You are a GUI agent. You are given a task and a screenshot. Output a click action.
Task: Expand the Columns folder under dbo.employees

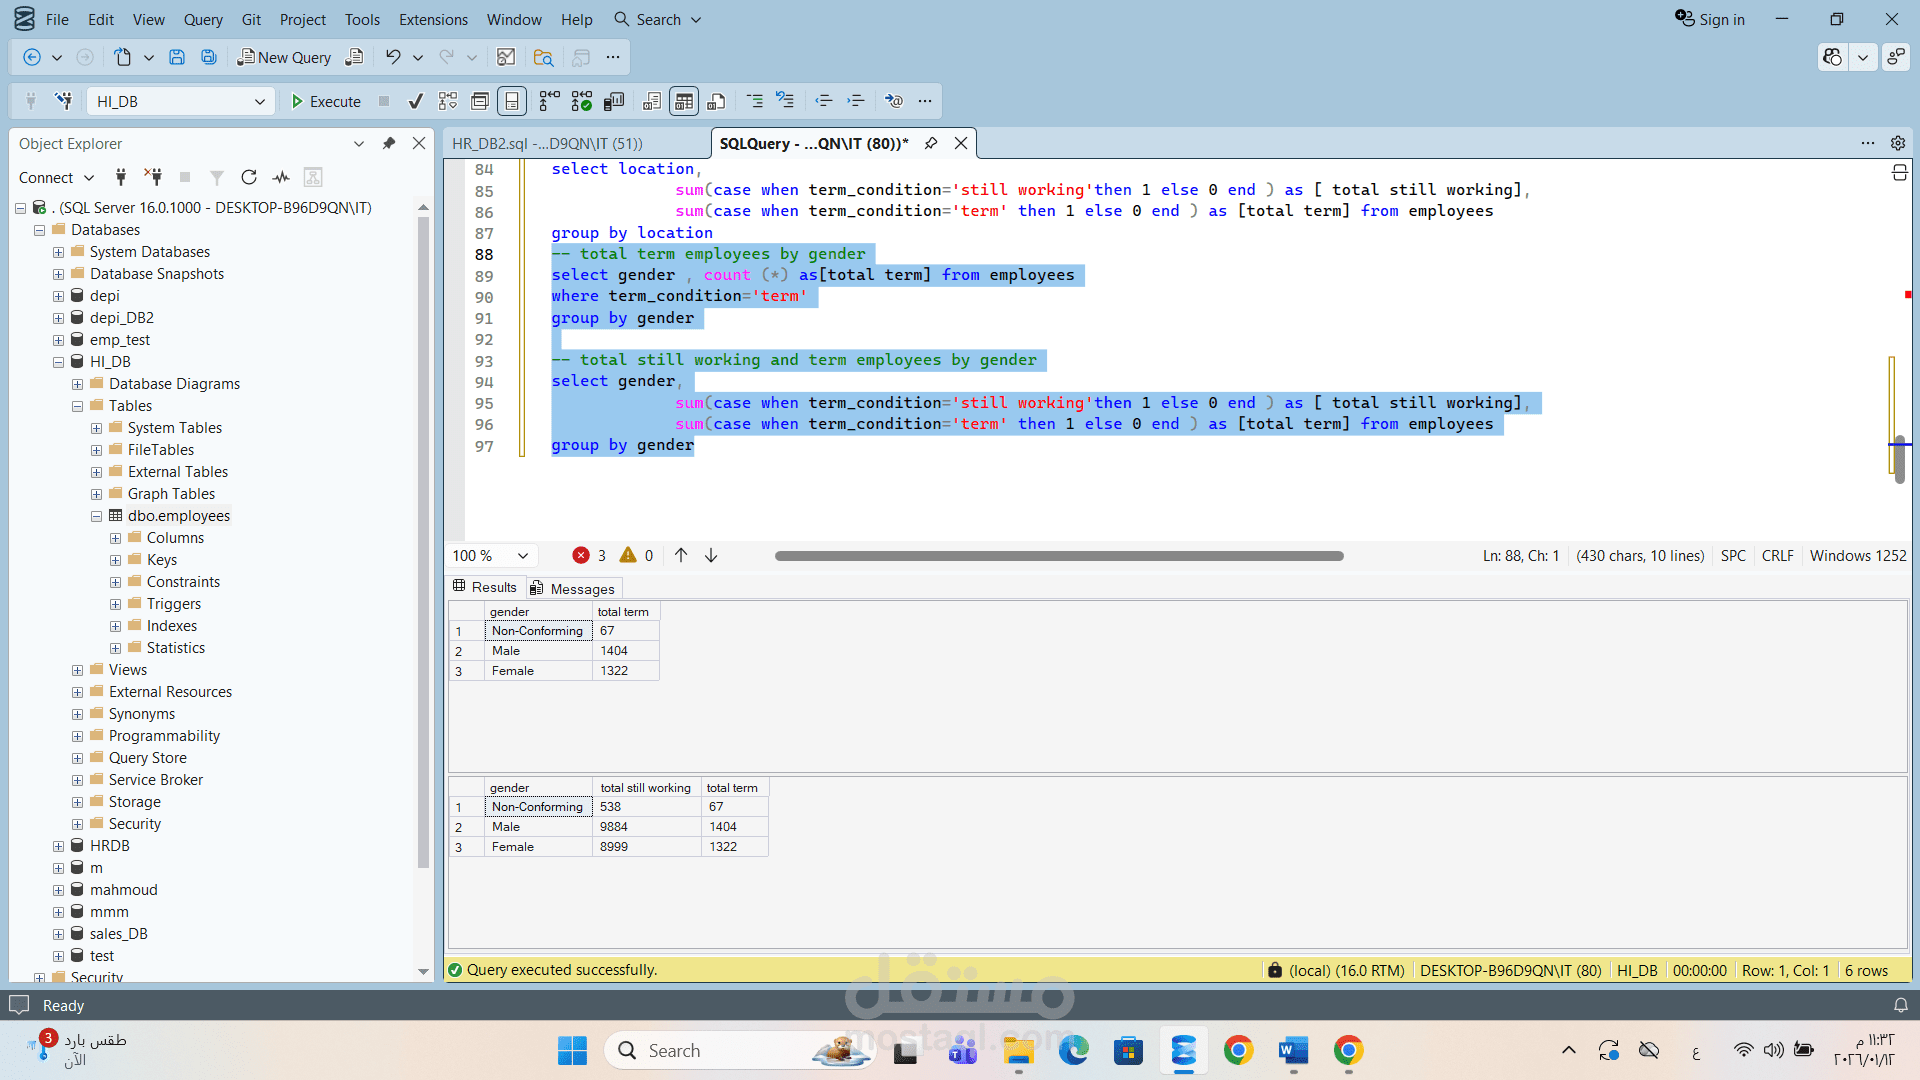click(116, 538)
